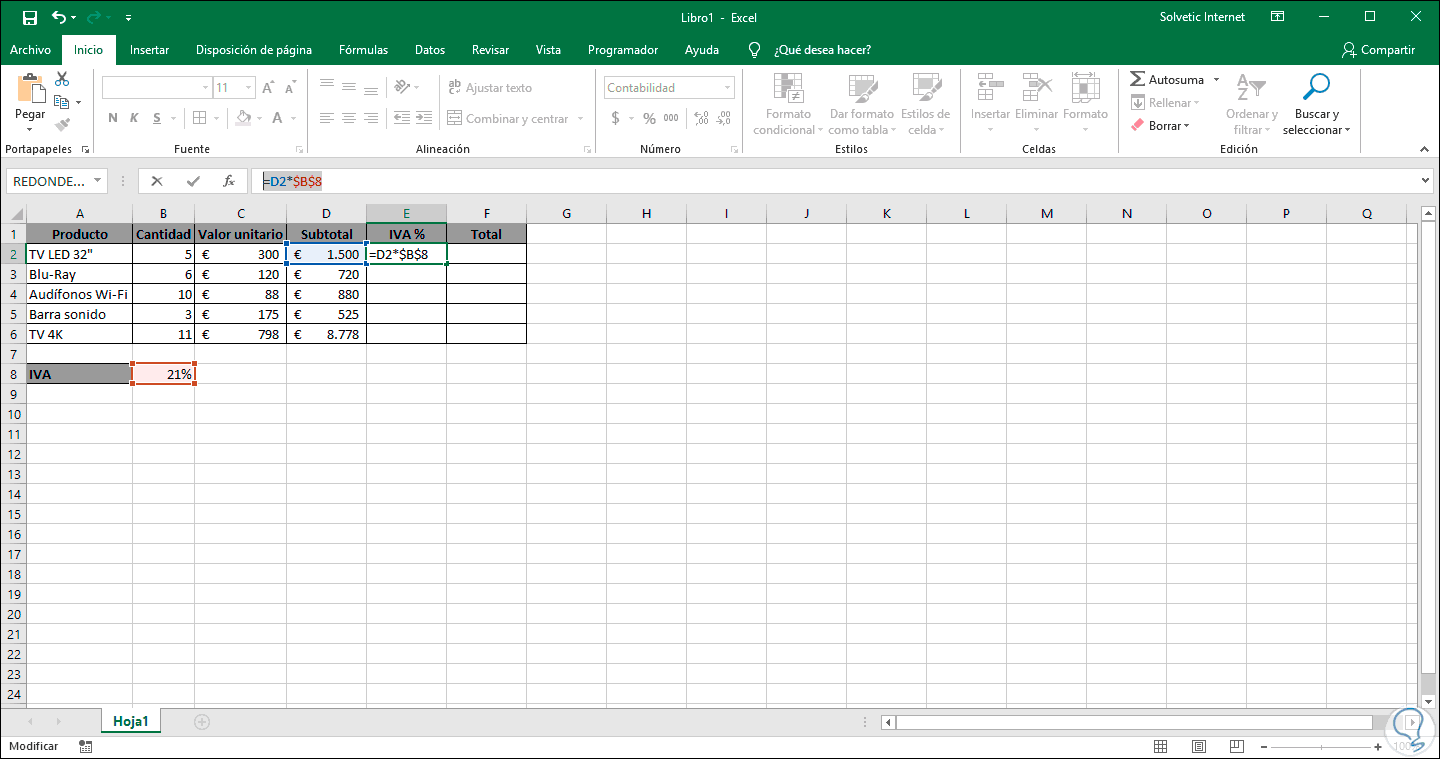Viewport: 1440px width, 759px height.
Task: Decrease font size with small A icon
Action: 292,88
